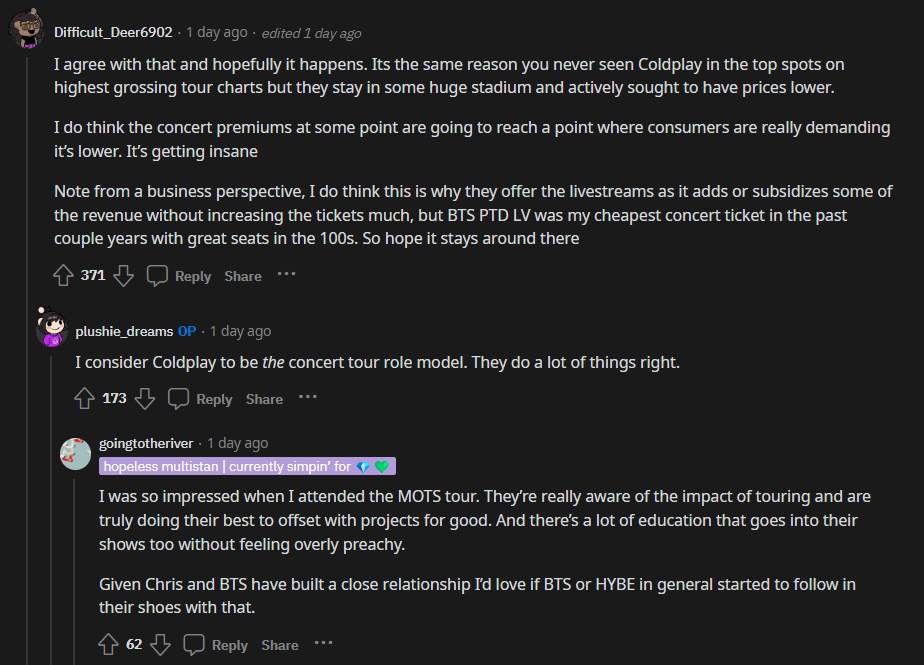Upvote Difficult_Deer6902's comment
Viewport: 924px width, 665px height.
click(63, 275)
